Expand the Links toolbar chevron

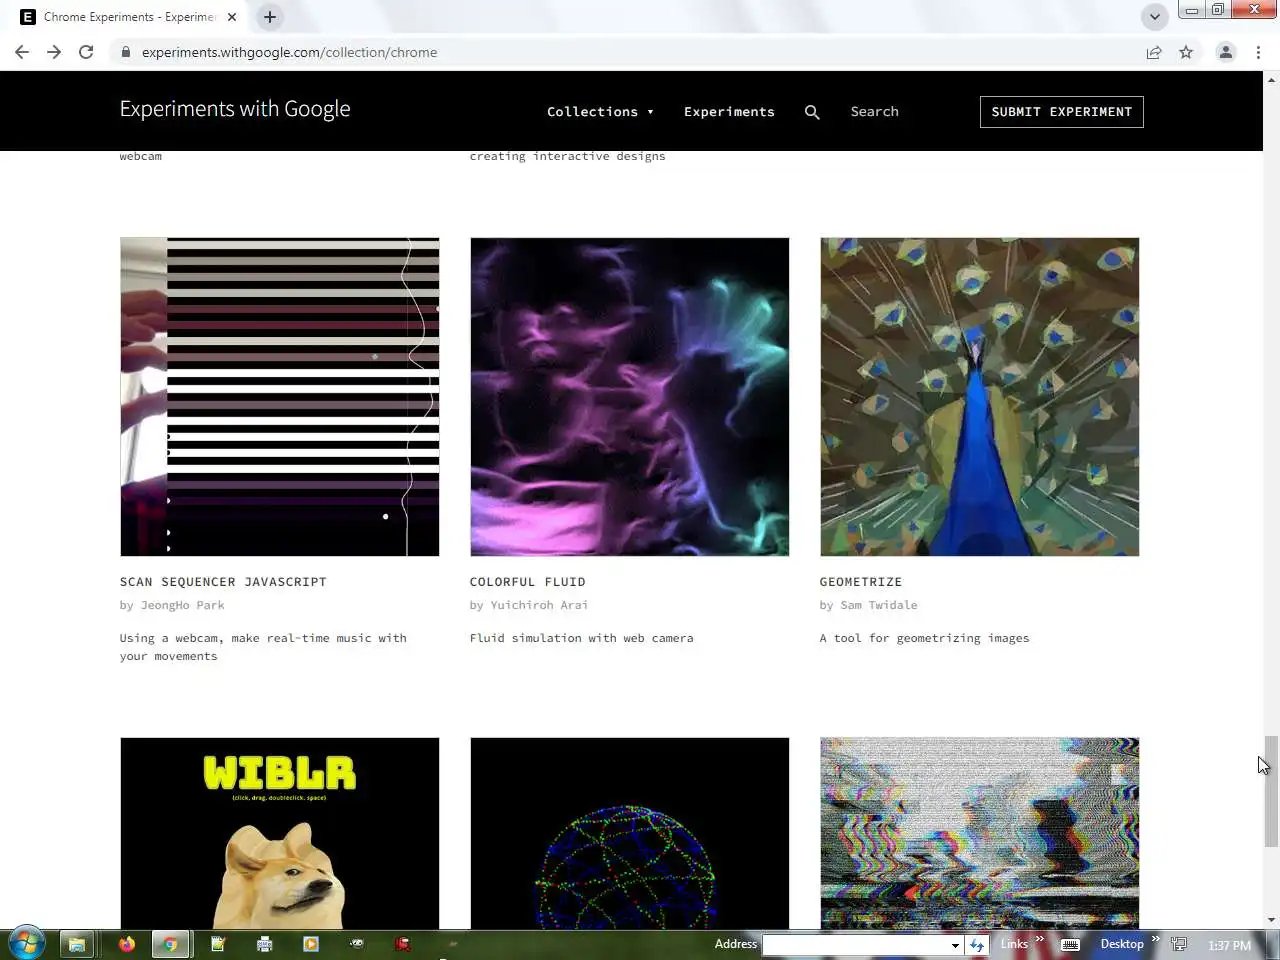coord(1040,938)
